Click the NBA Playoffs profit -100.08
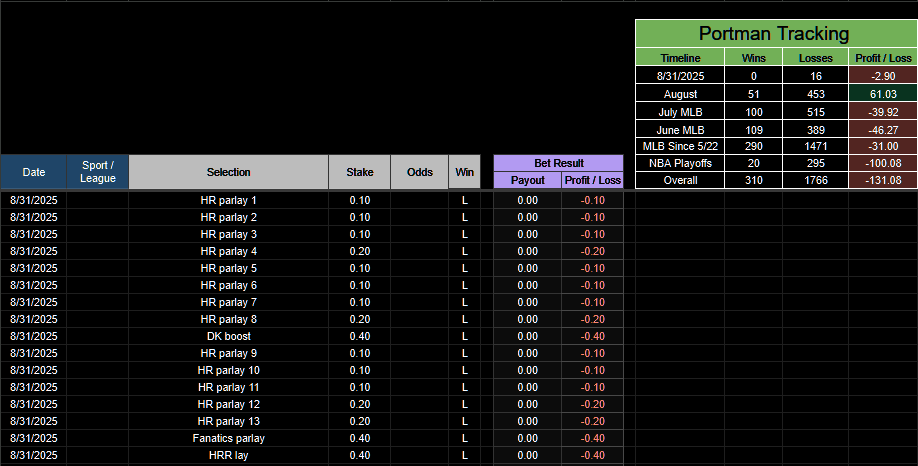Viewport: 918px width, 466px height. [883, 163]
